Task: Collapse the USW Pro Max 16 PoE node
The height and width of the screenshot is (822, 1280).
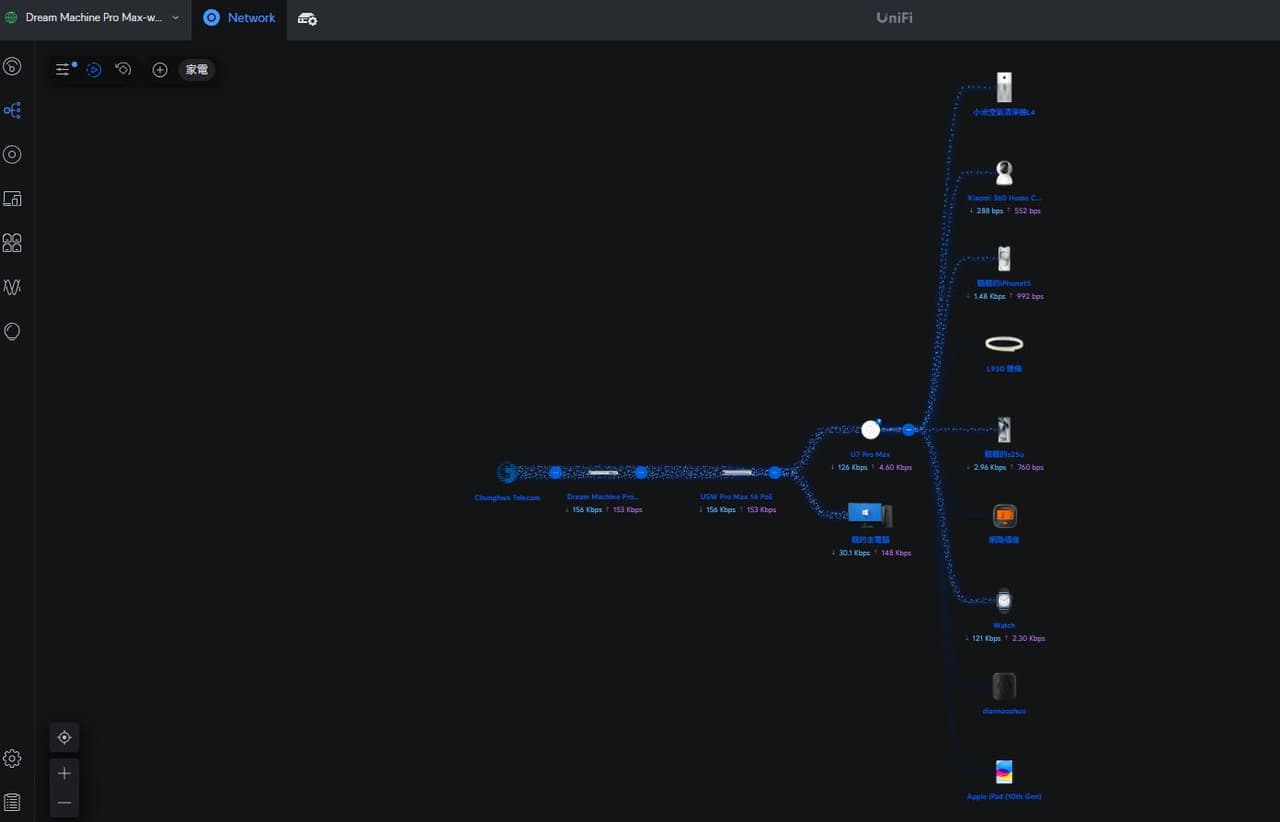Action: [774, 472]
